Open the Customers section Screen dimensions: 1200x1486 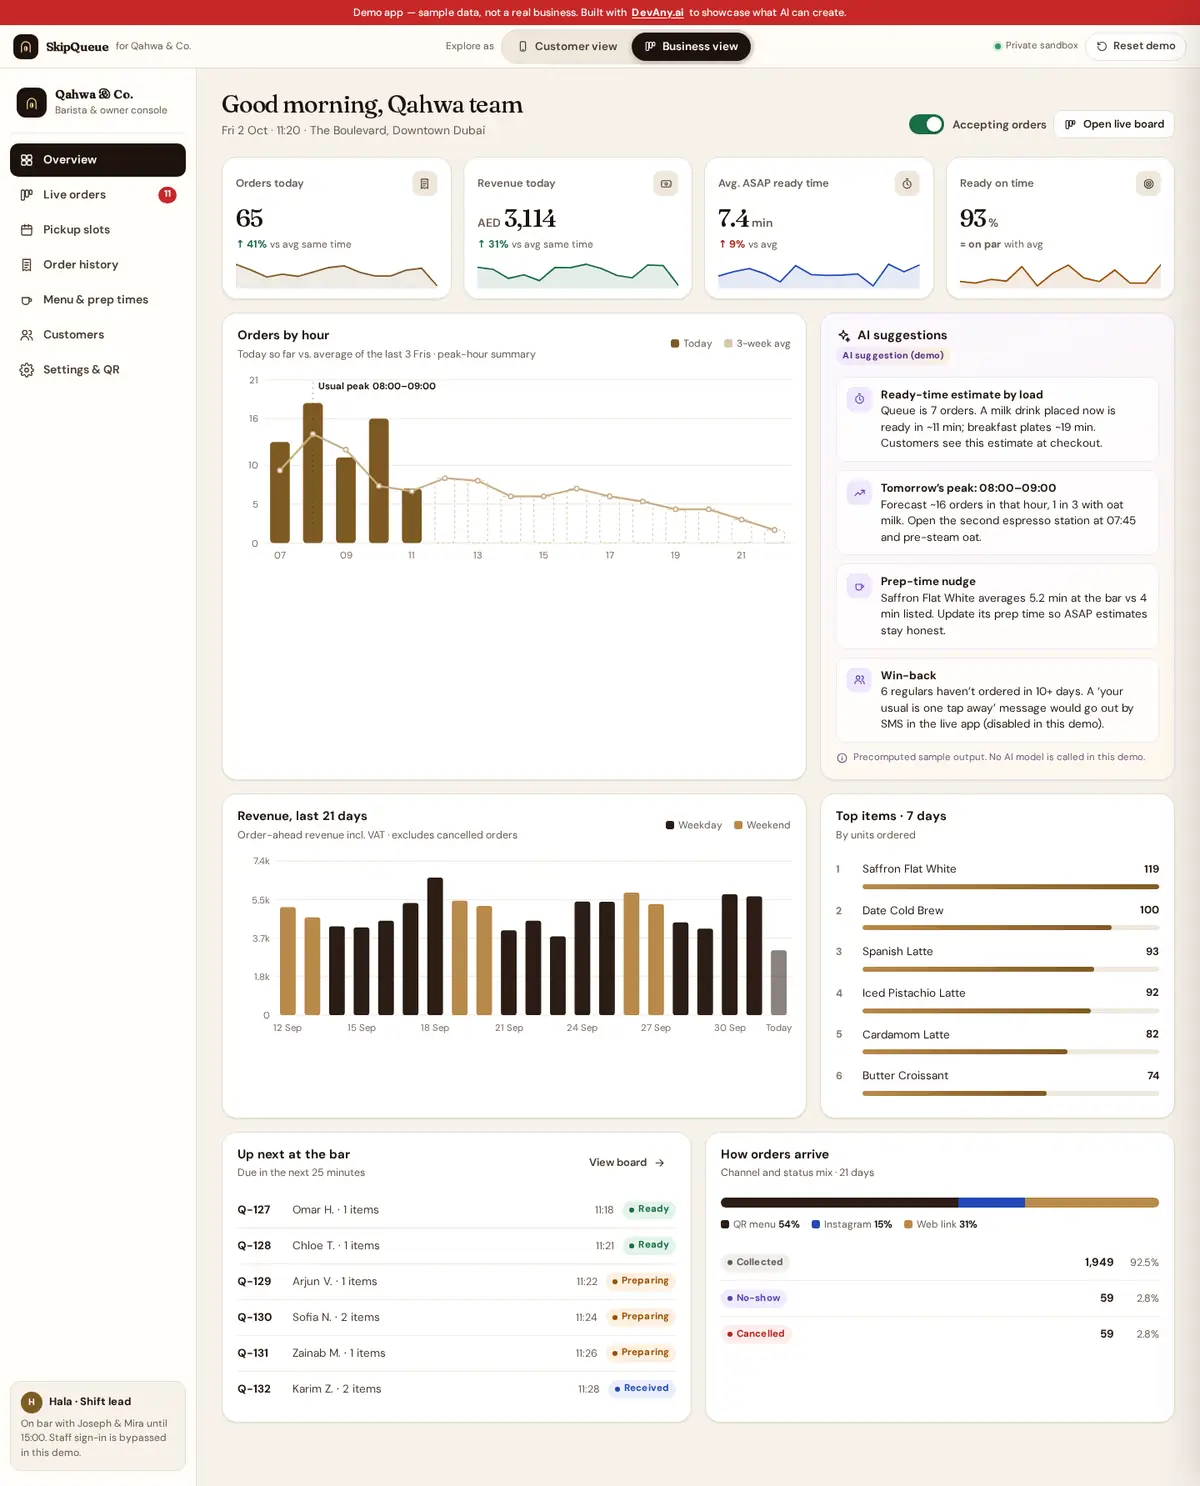pyautogui.click(x=98, y=335)
